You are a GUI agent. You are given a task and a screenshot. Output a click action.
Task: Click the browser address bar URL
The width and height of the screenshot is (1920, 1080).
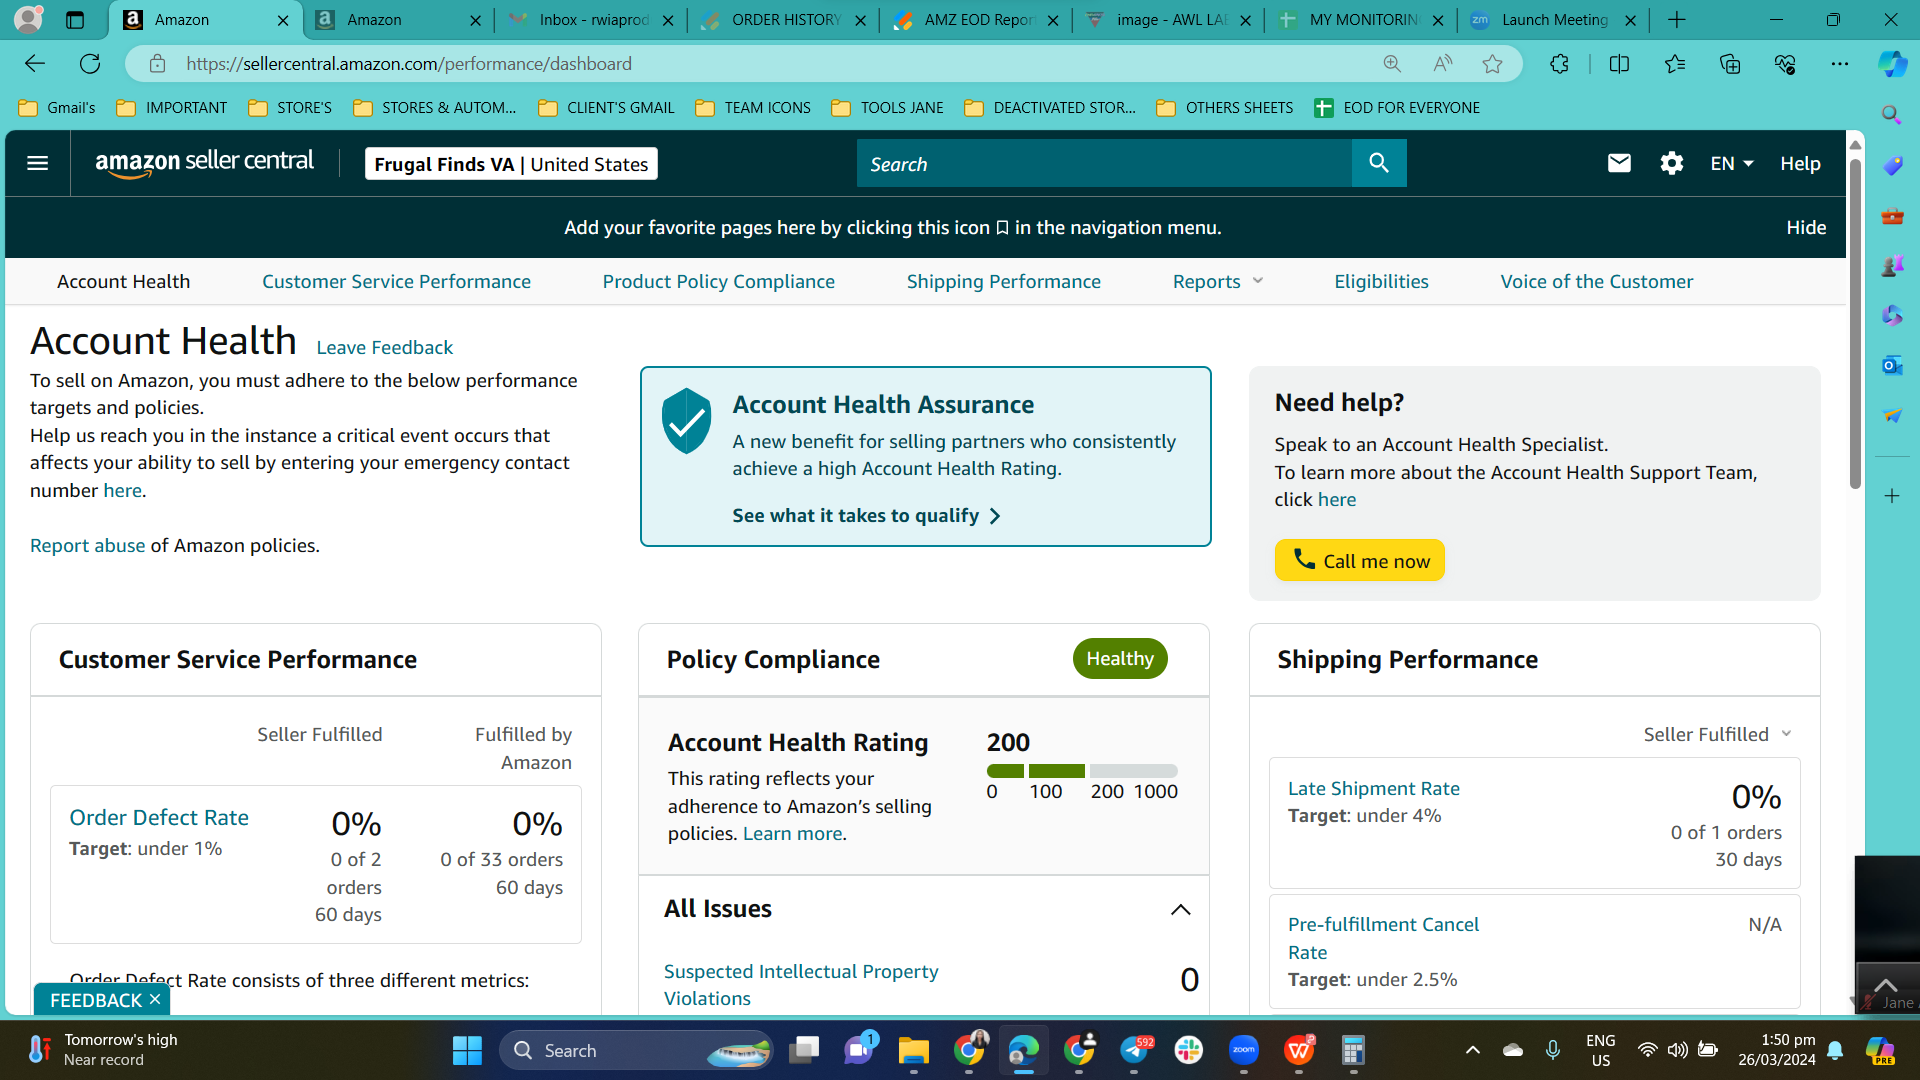(x=409, y=64)
